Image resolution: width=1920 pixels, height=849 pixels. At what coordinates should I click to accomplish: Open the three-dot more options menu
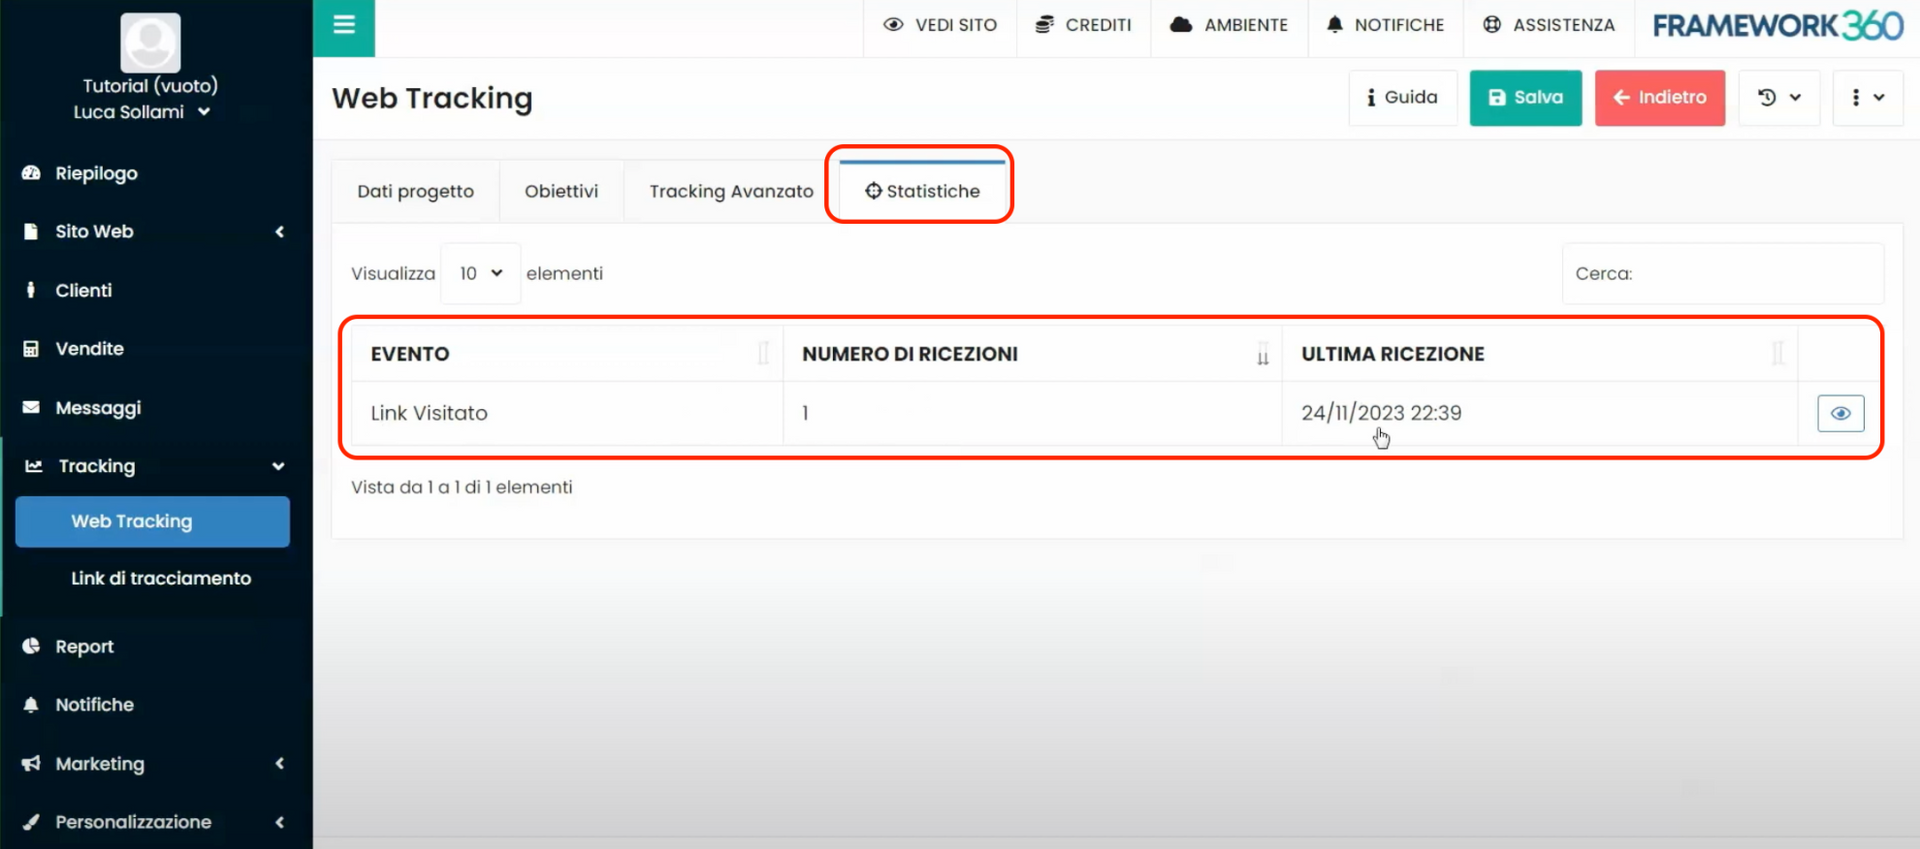point(1867,98)
